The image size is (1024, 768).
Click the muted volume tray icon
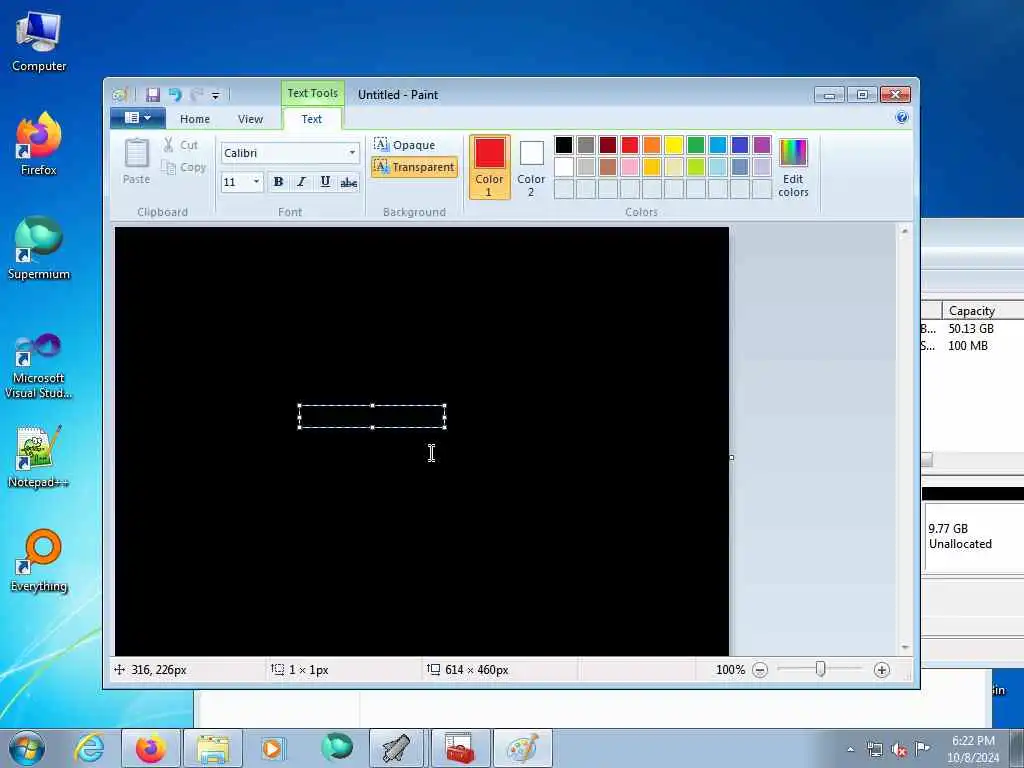pyautogui.click(x=899, y=750)
